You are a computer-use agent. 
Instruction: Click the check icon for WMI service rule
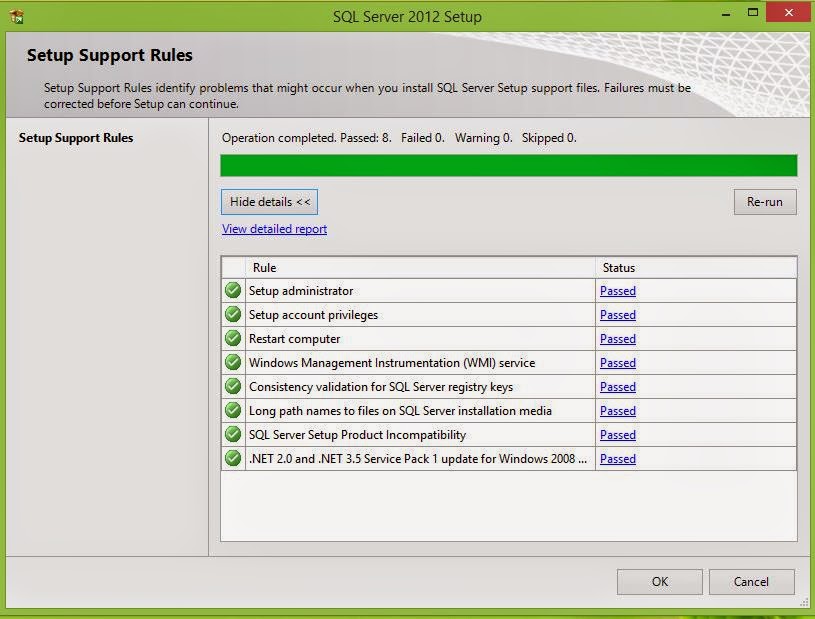233,362
